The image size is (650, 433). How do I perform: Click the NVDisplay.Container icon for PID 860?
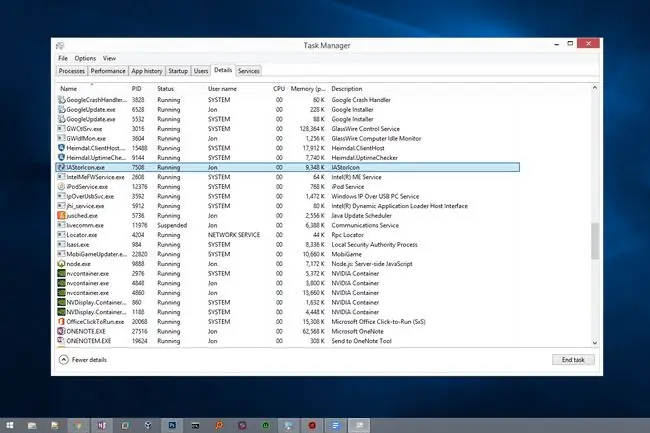click(61, 302)
